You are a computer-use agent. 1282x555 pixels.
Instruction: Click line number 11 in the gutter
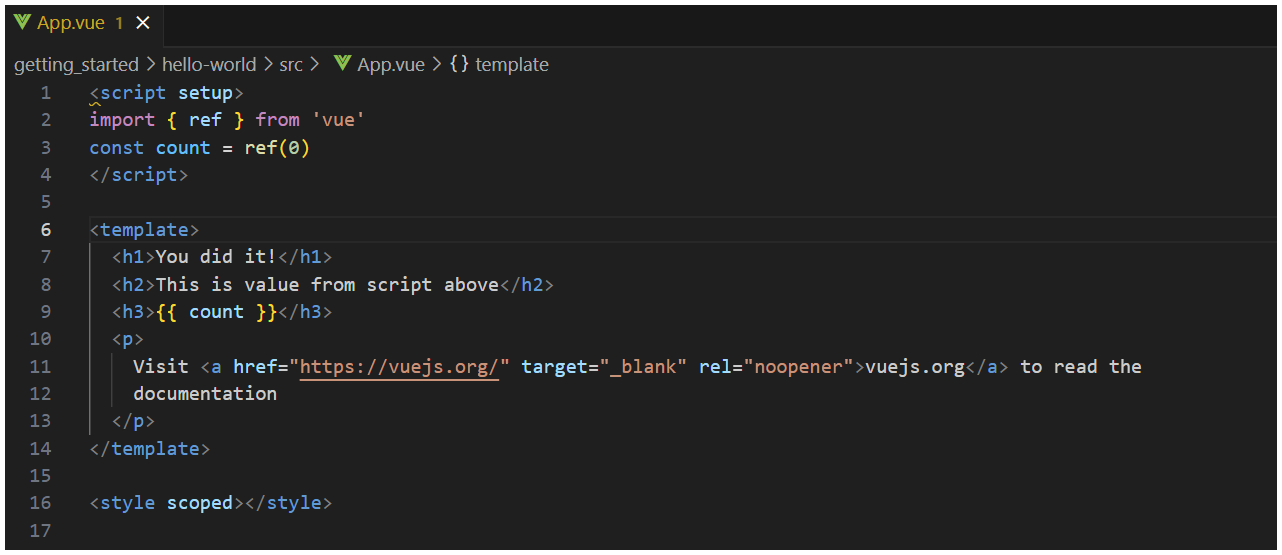click(41, 367)
